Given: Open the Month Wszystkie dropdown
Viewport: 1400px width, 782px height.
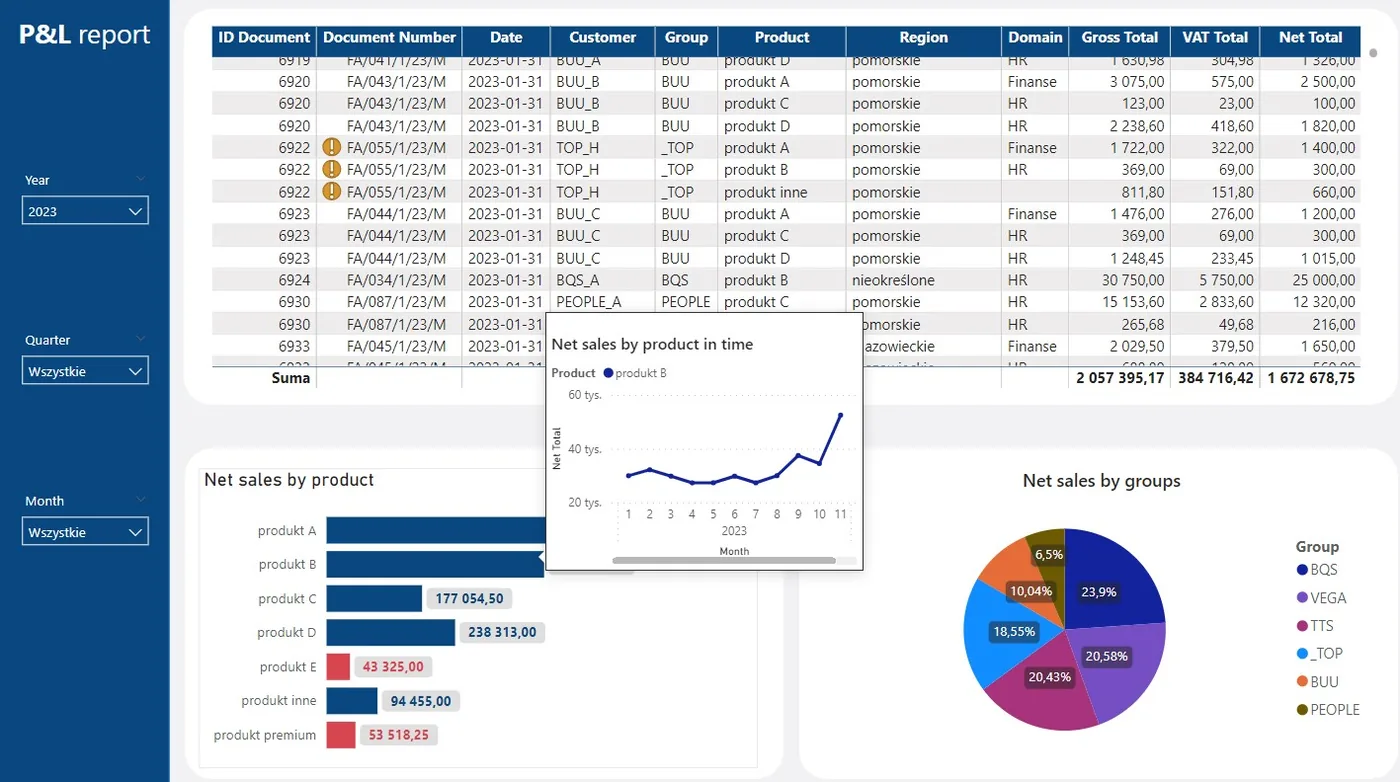Looking at the screenshot, I should (85, 532).
